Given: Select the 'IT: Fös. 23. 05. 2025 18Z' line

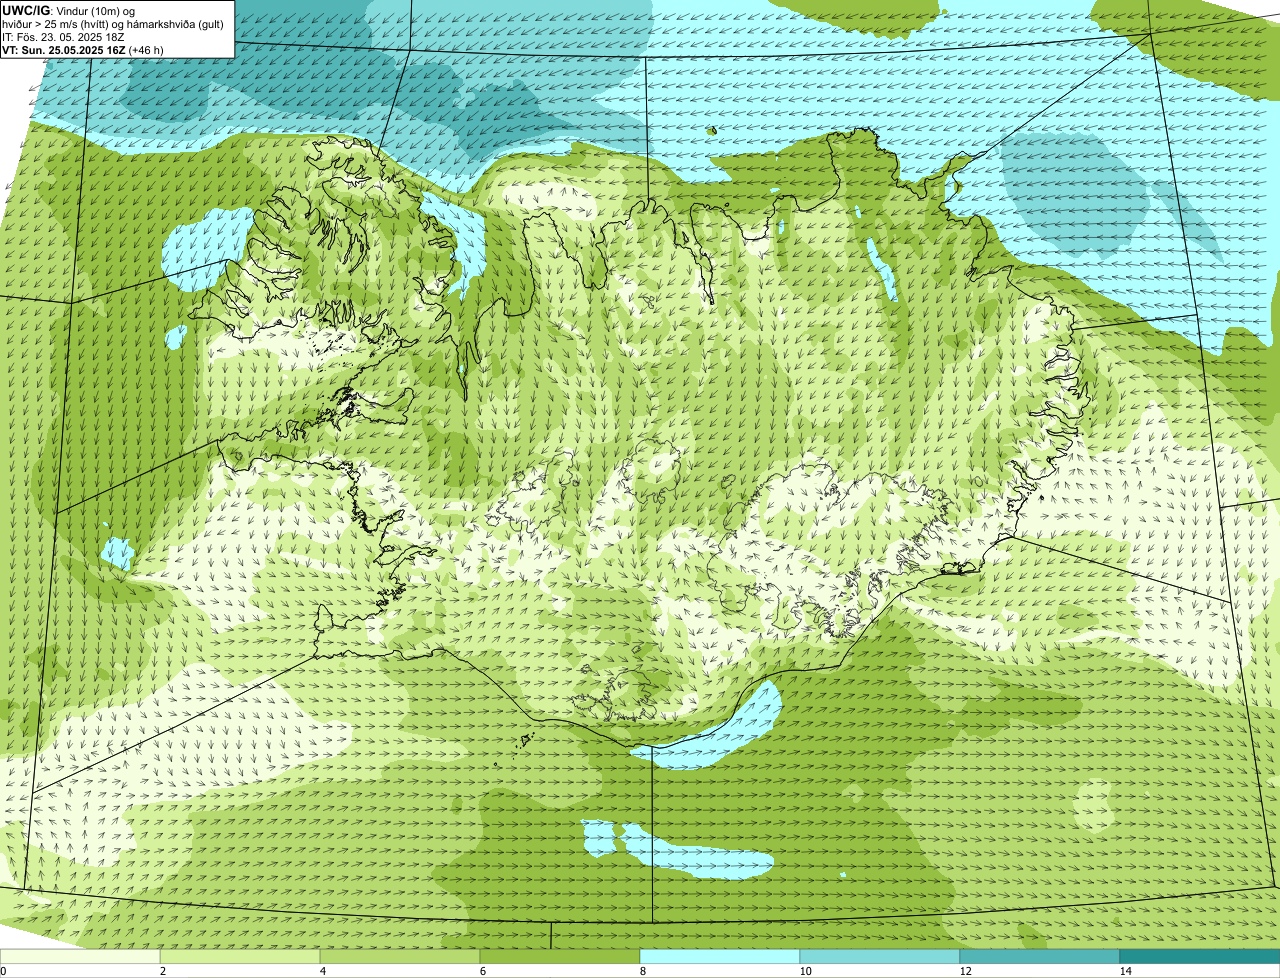Looking at the screenshot, I should (x=64, y=36).
